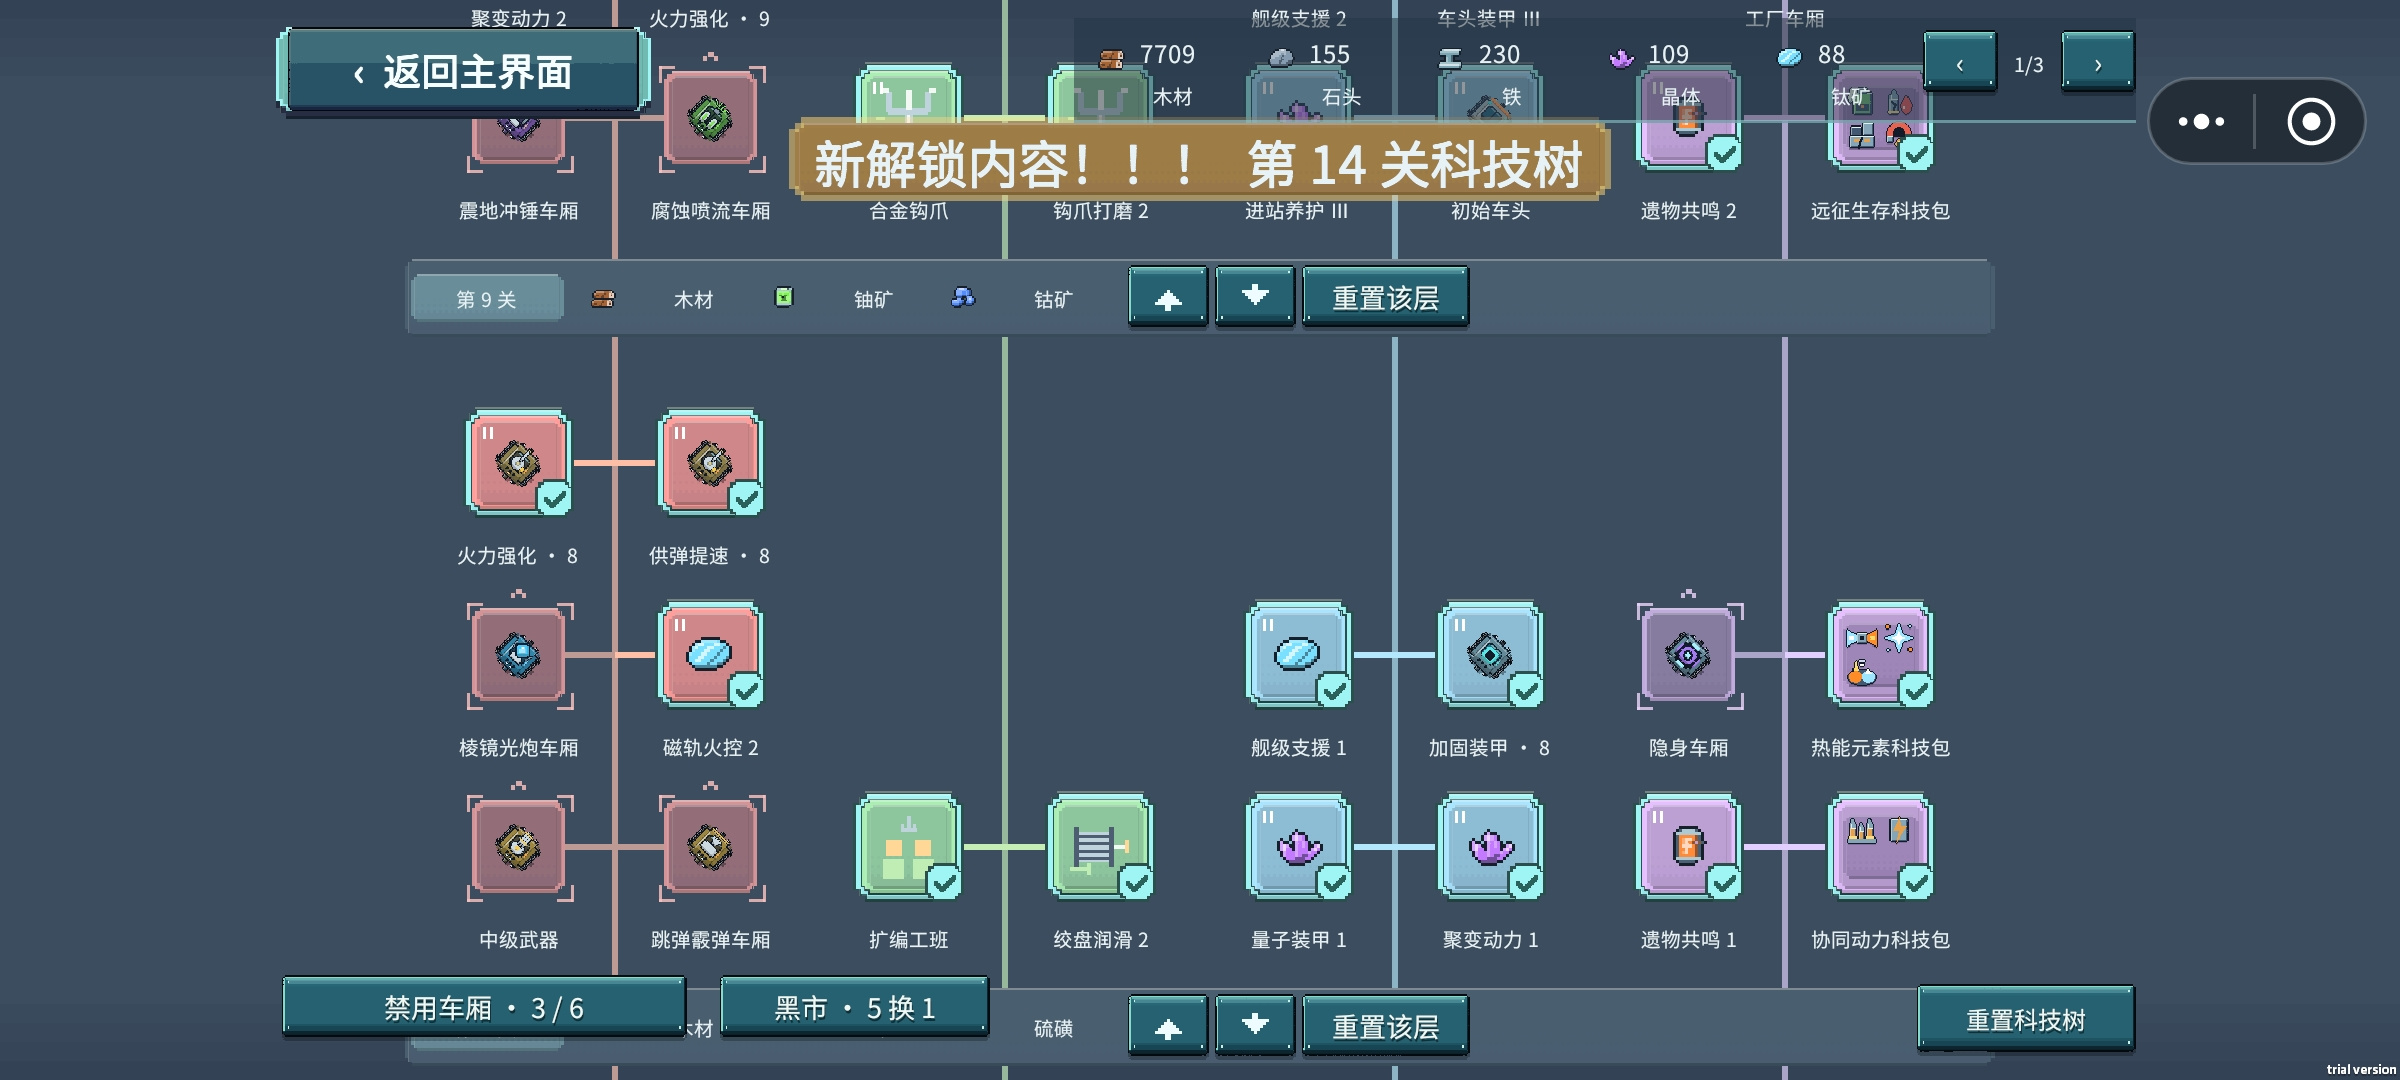Open the 棱镜光炮车厢 locked node
The height and width of the screenshot is (1080, 2400).
518,655
